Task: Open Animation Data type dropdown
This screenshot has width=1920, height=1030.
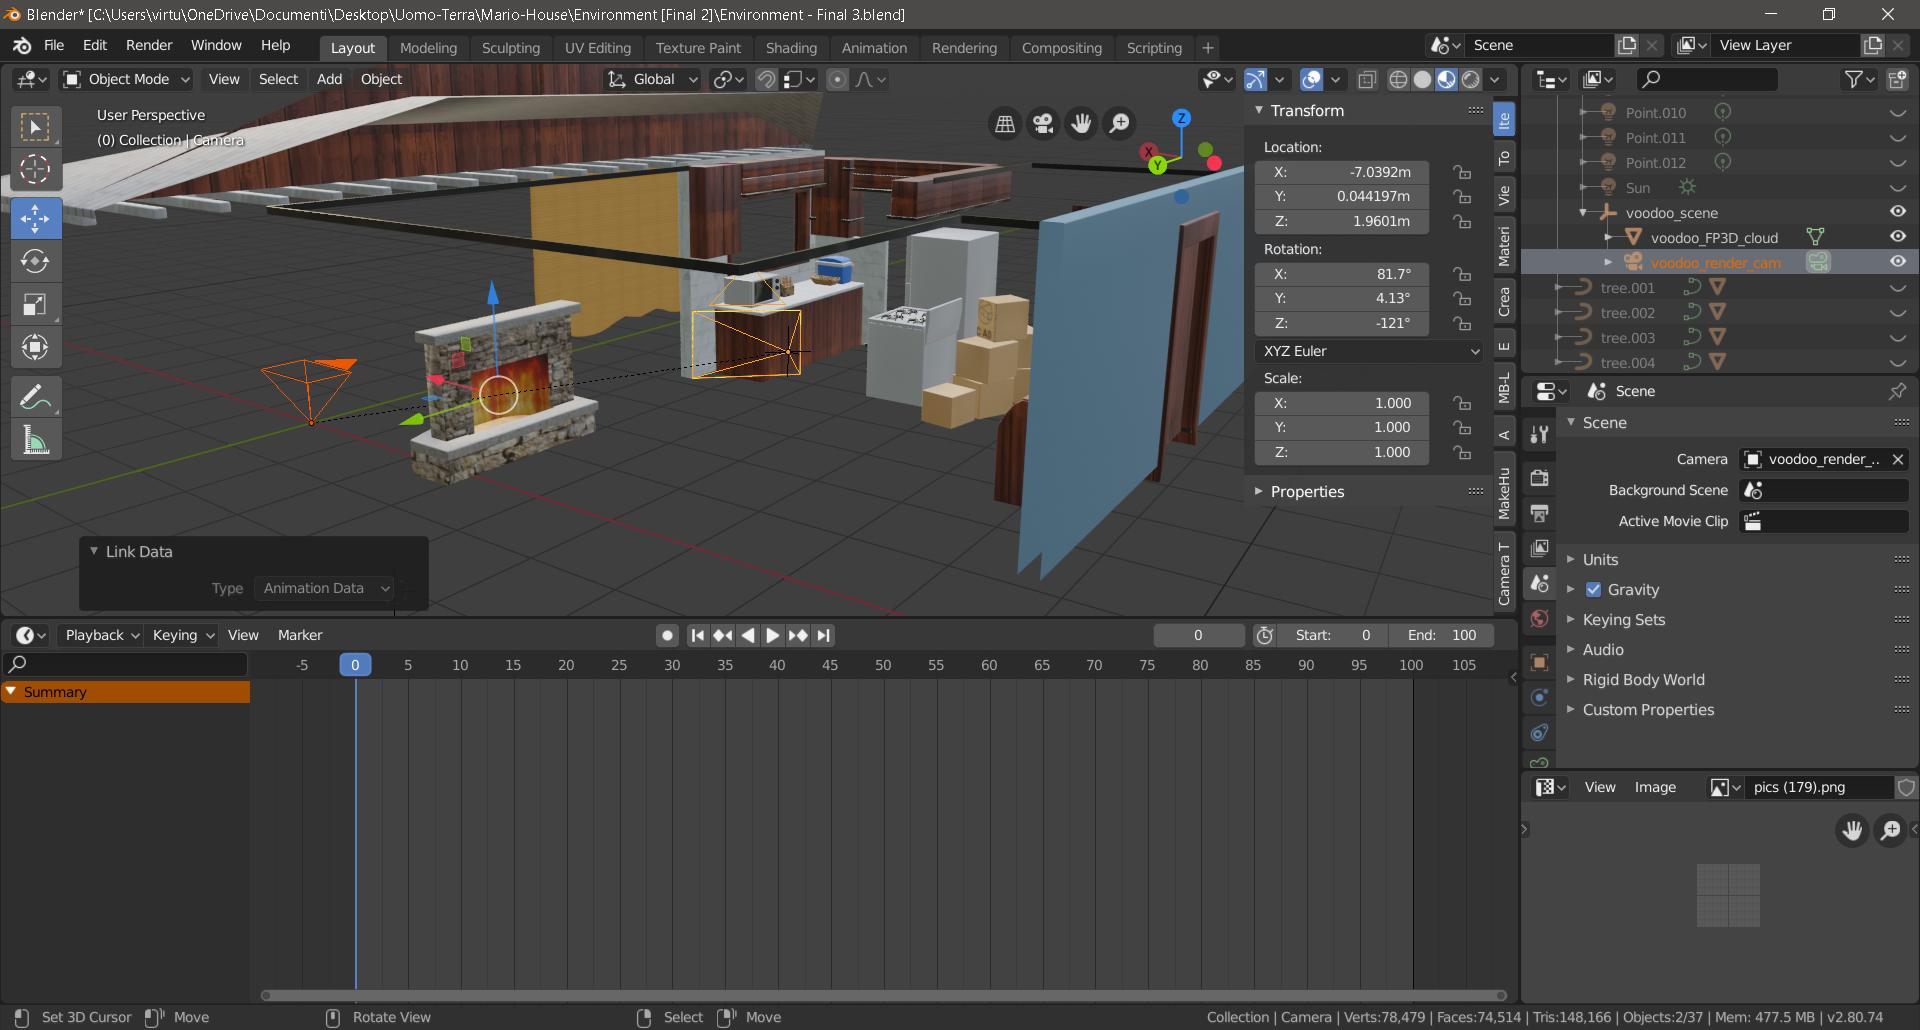Action: pos(324,588)
